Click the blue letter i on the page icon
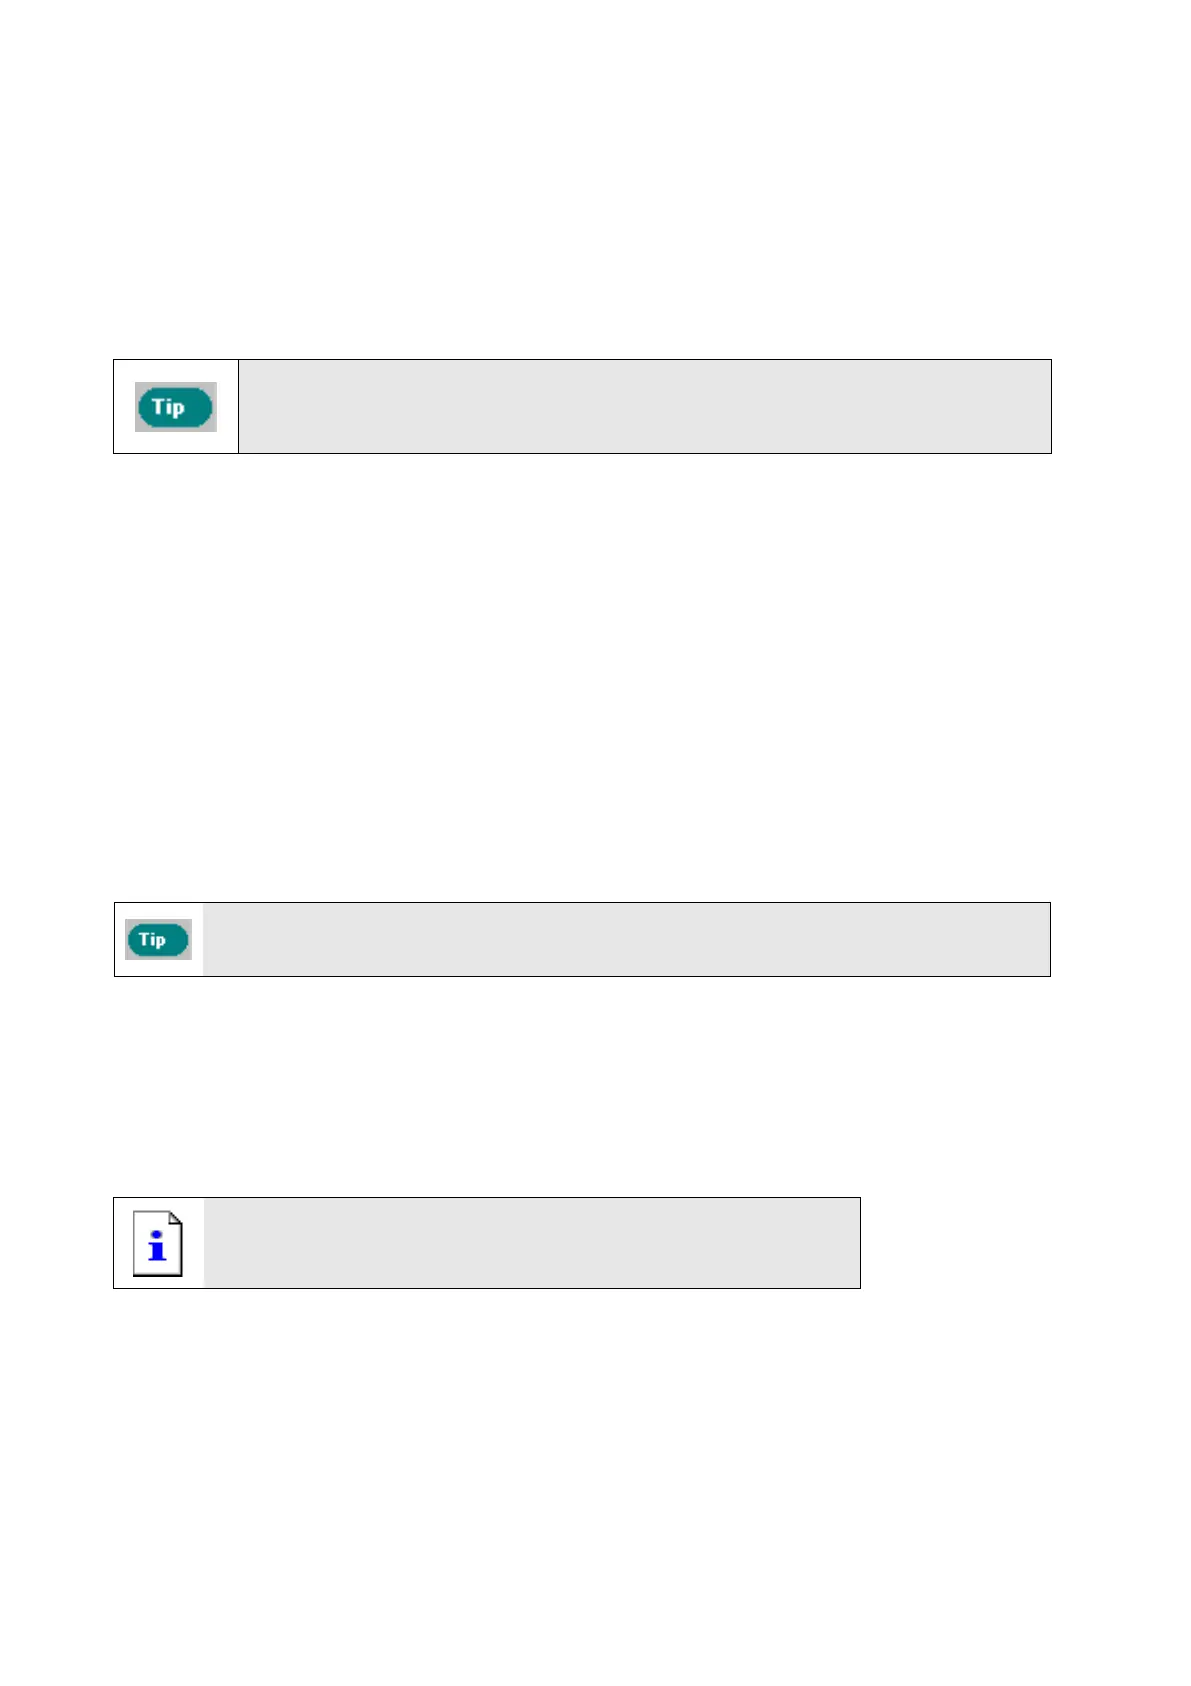This screenshot has height=1686, width=1191. coord(157,1245)
